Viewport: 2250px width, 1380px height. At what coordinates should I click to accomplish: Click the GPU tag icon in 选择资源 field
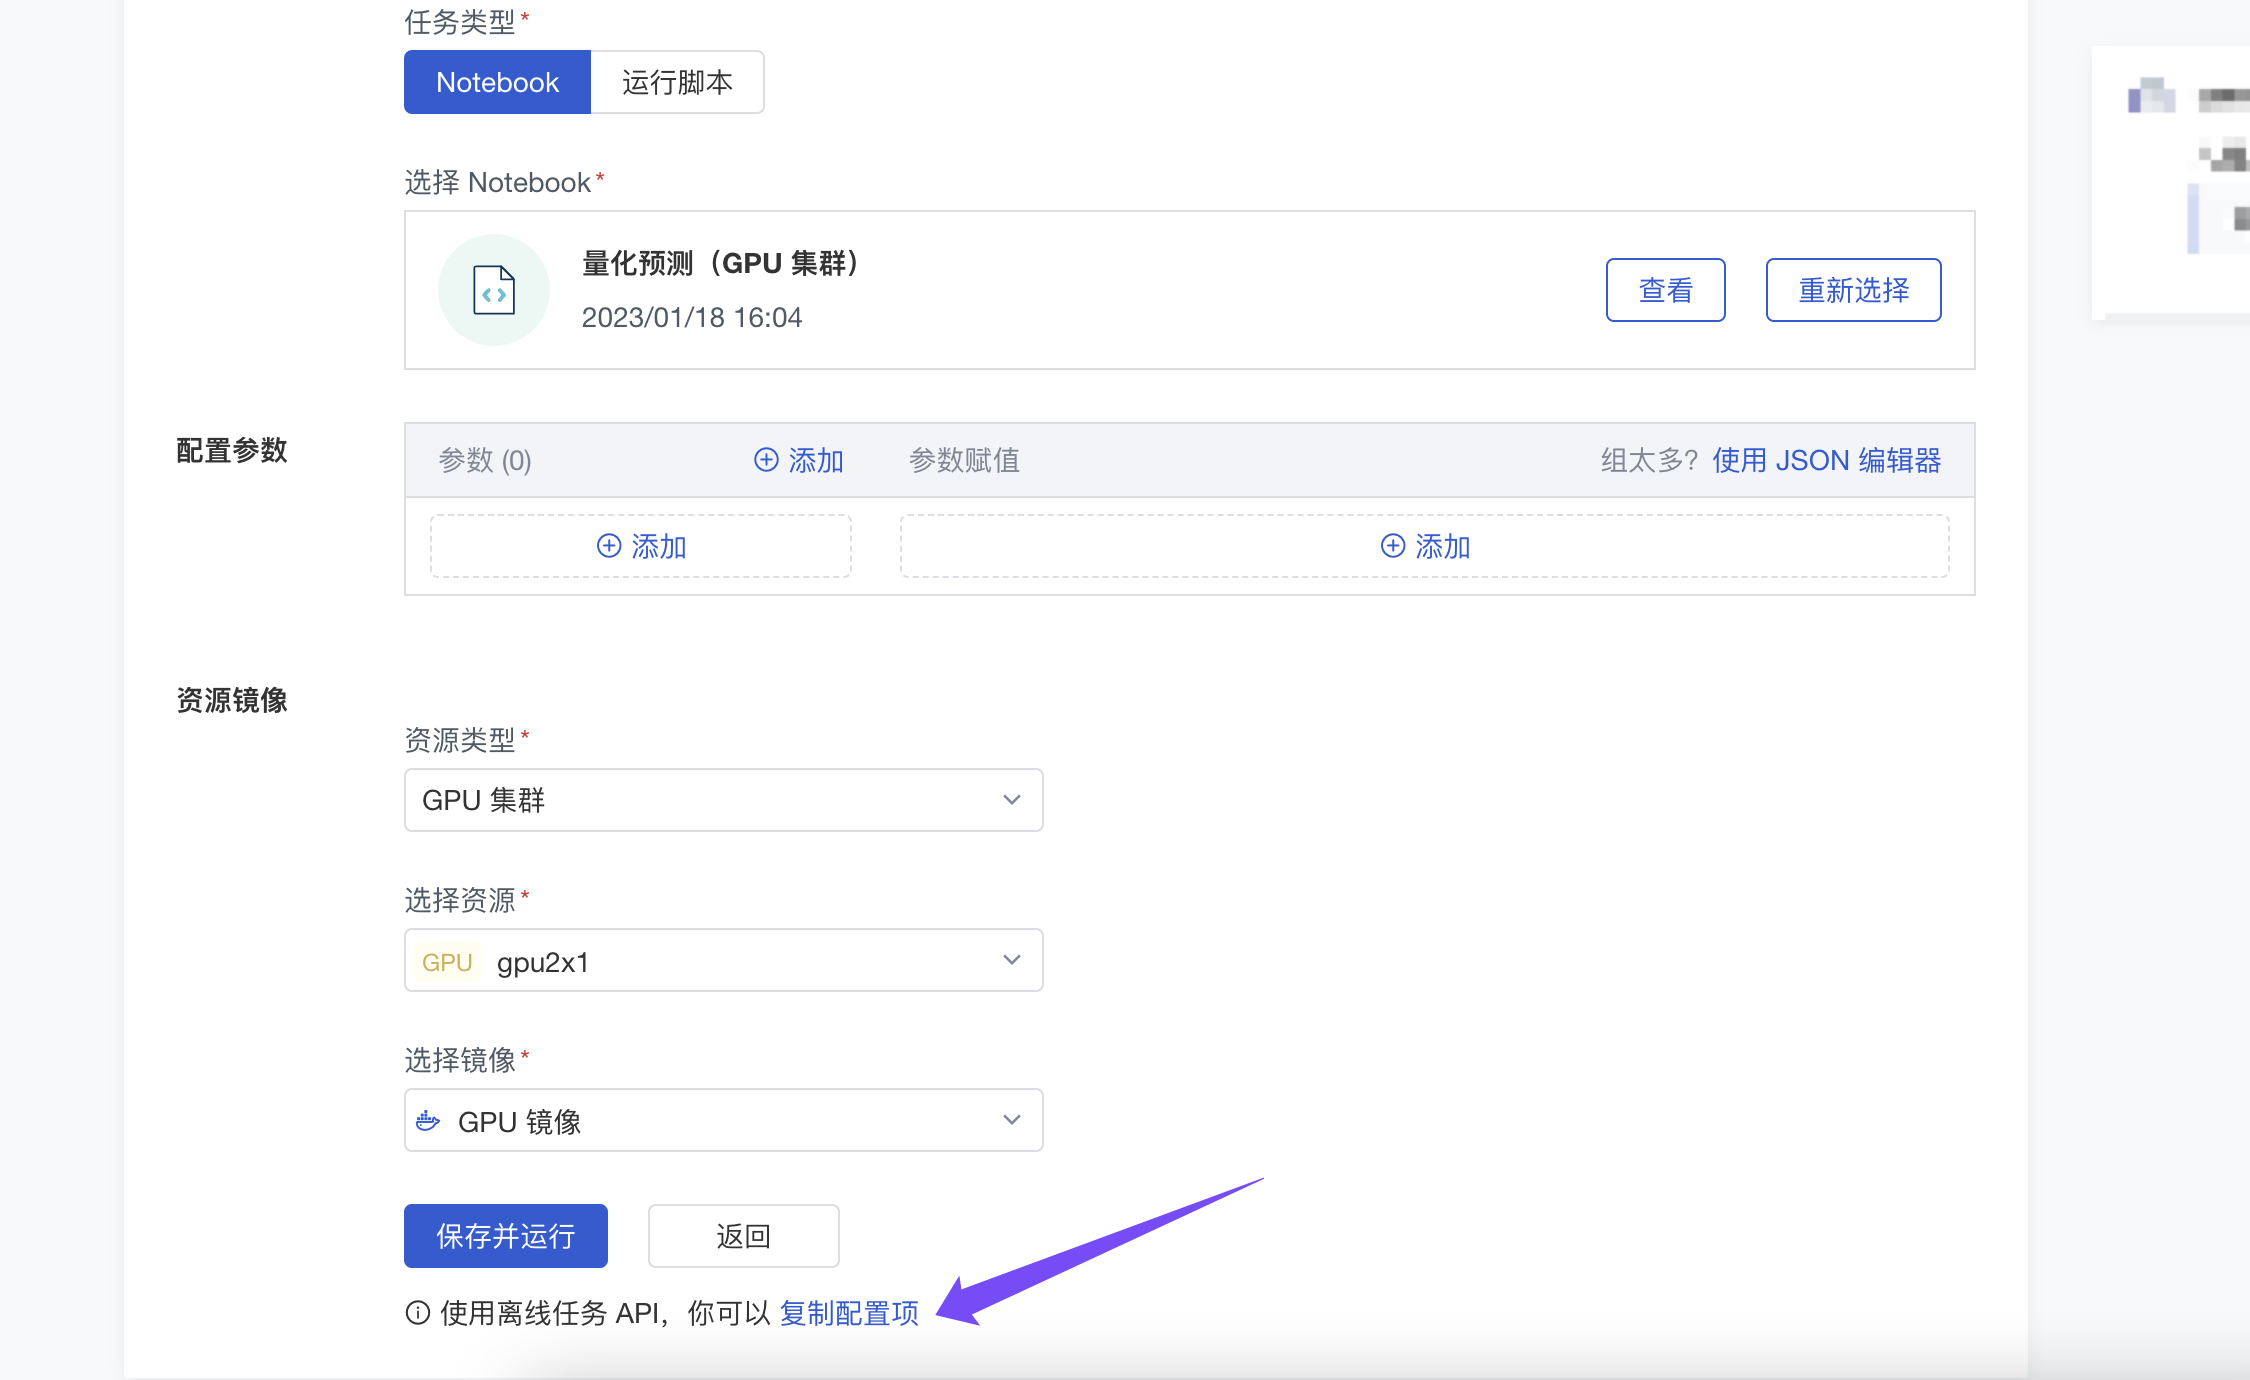[x=446, y=961]
